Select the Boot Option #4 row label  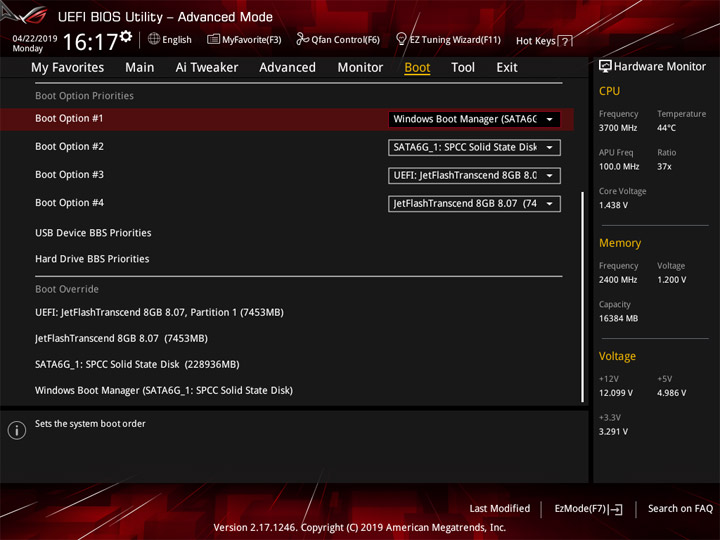pyautogui.click(x=69, y=202)
